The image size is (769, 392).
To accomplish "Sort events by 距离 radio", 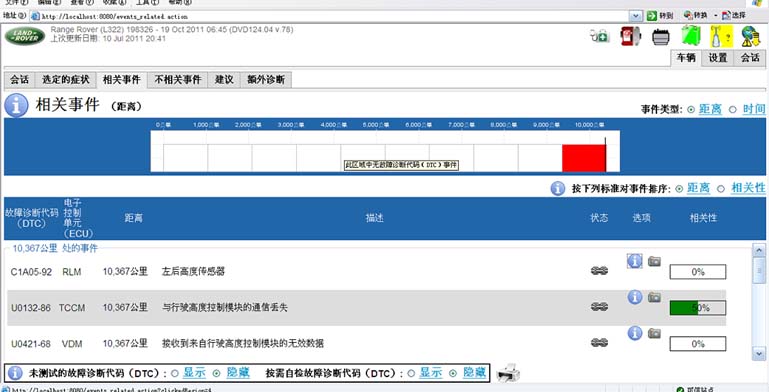I will (679, 189).
